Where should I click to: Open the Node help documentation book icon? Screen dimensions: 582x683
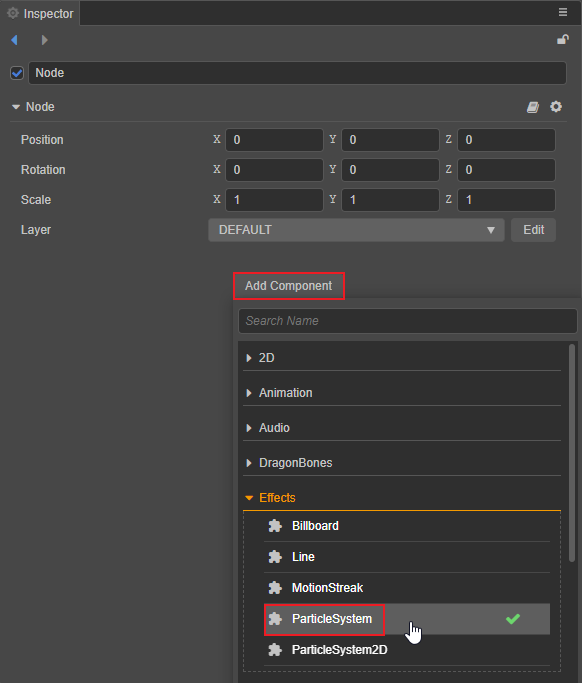click(x=533, y=107)
